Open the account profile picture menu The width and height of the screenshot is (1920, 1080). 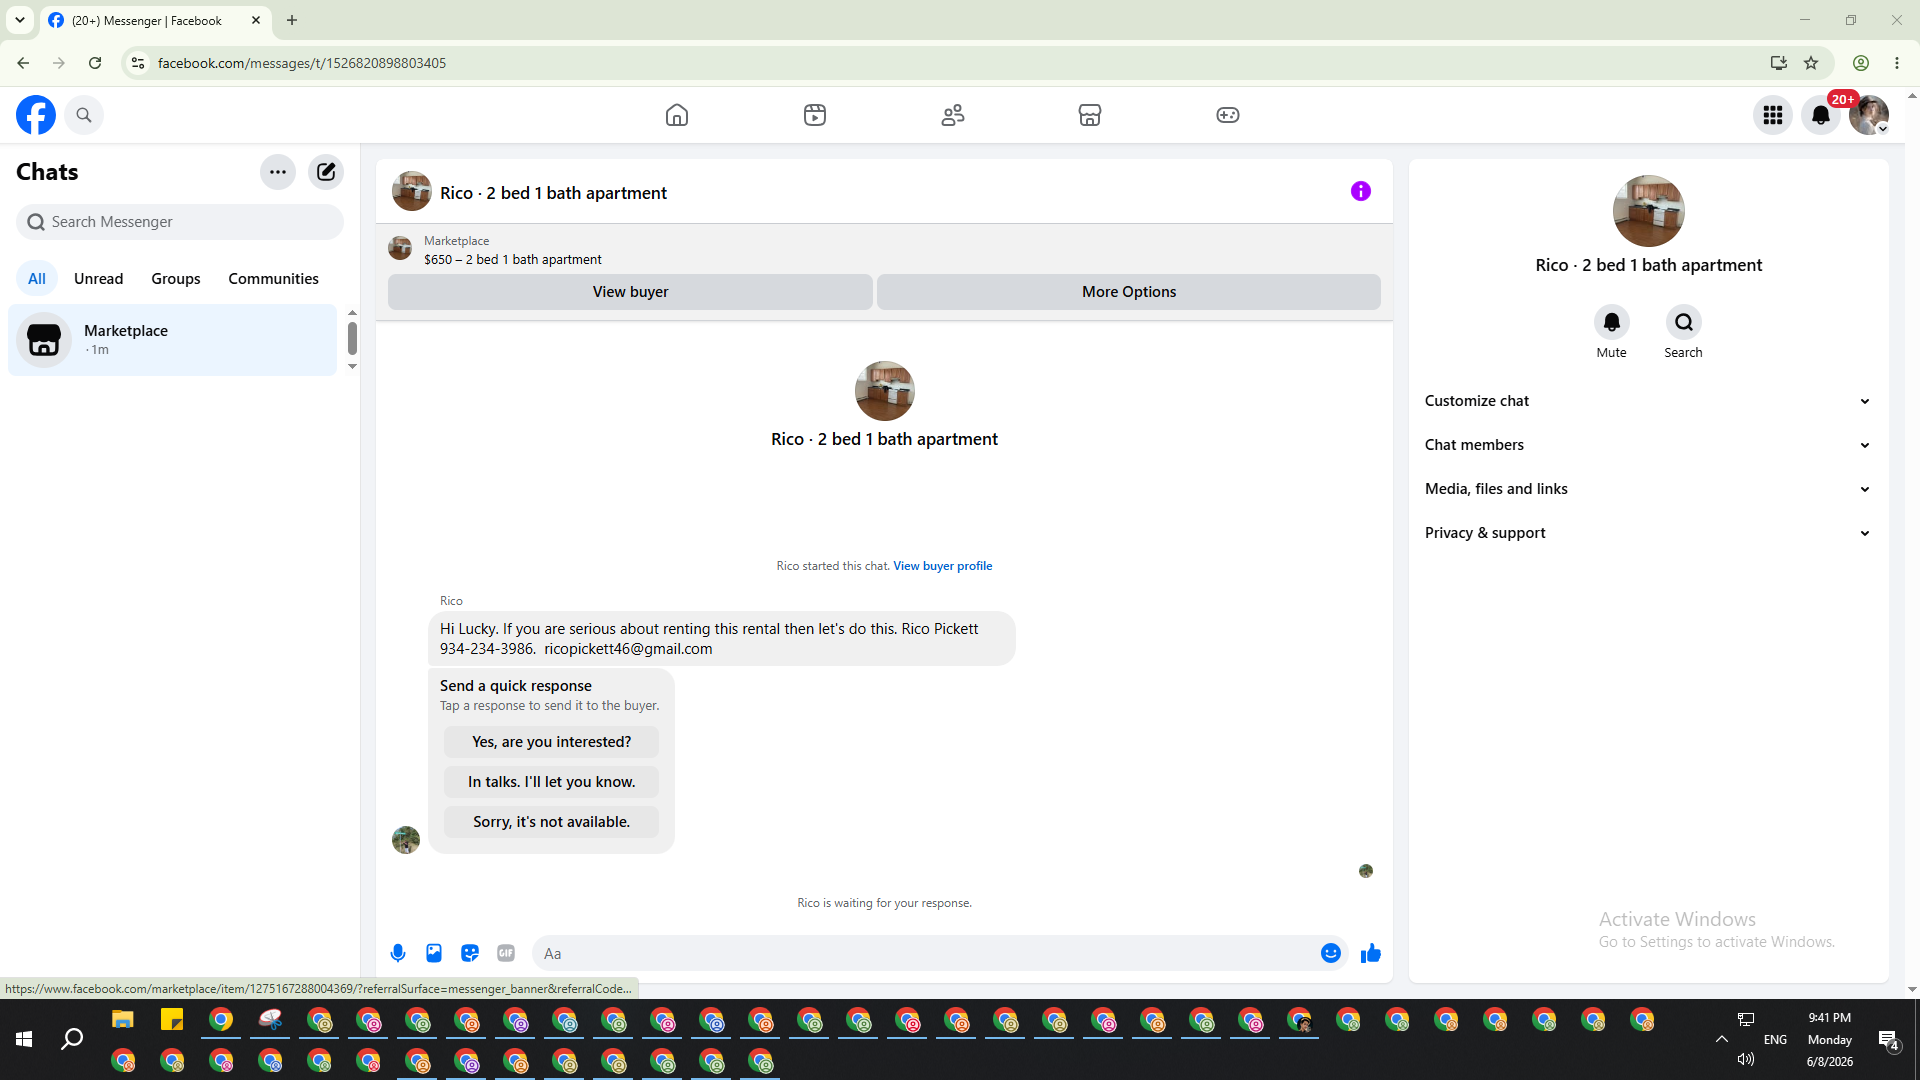point(1868,115)
